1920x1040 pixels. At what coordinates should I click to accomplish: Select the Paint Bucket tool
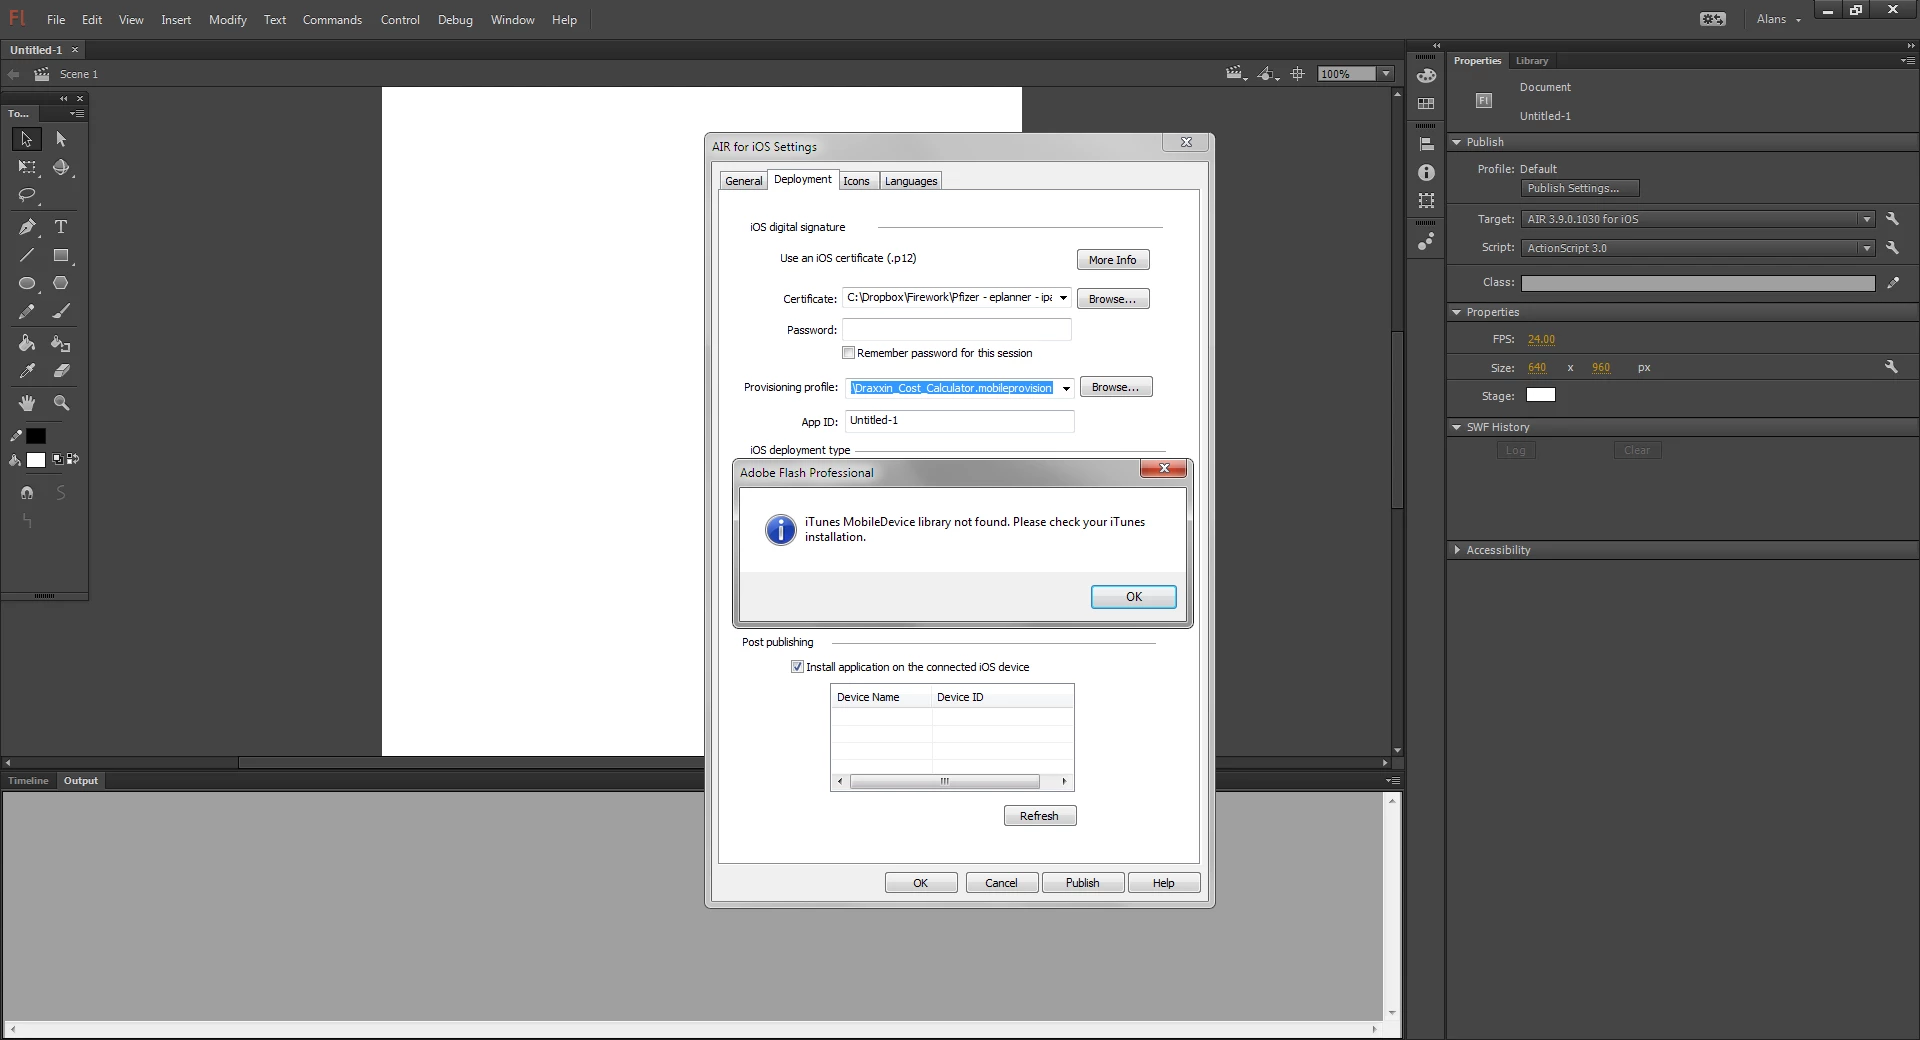click(27, 343)
